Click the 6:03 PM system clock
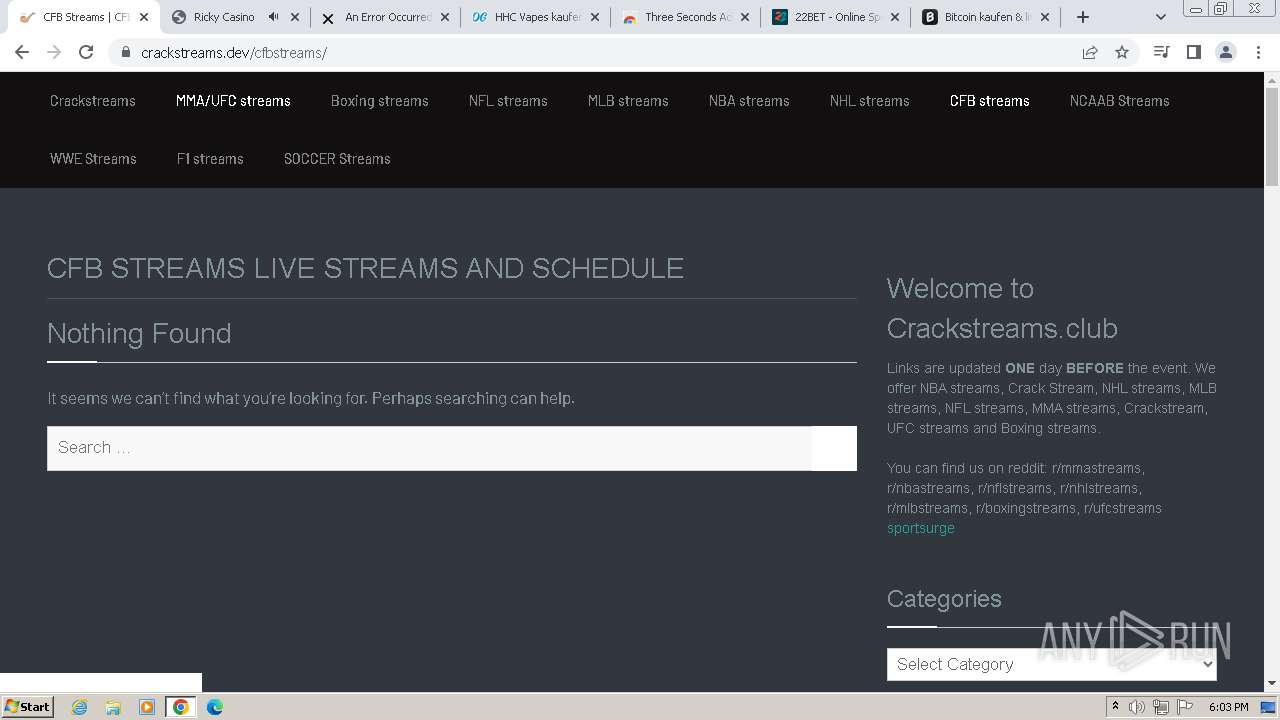The width and height of the screenshot is (1280, 720). point(1228,707)
